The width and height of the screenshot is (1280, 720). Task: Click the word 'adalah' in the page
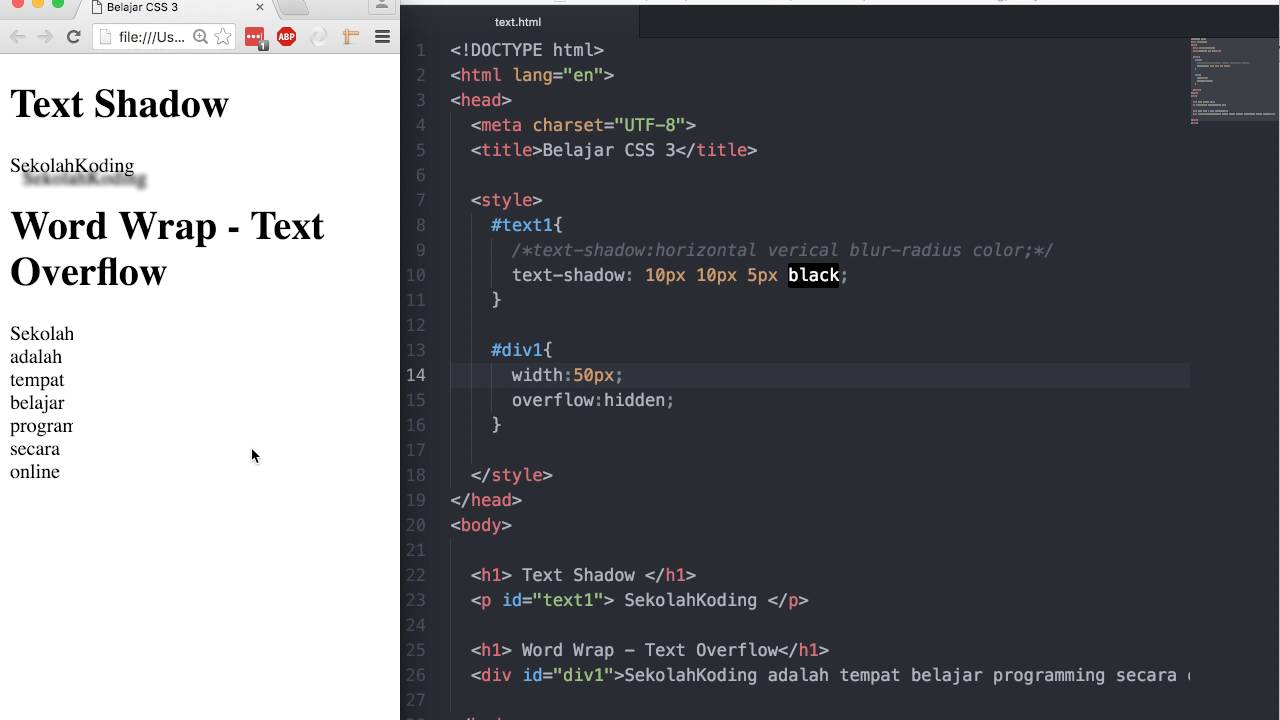click(x=36, y=357)
